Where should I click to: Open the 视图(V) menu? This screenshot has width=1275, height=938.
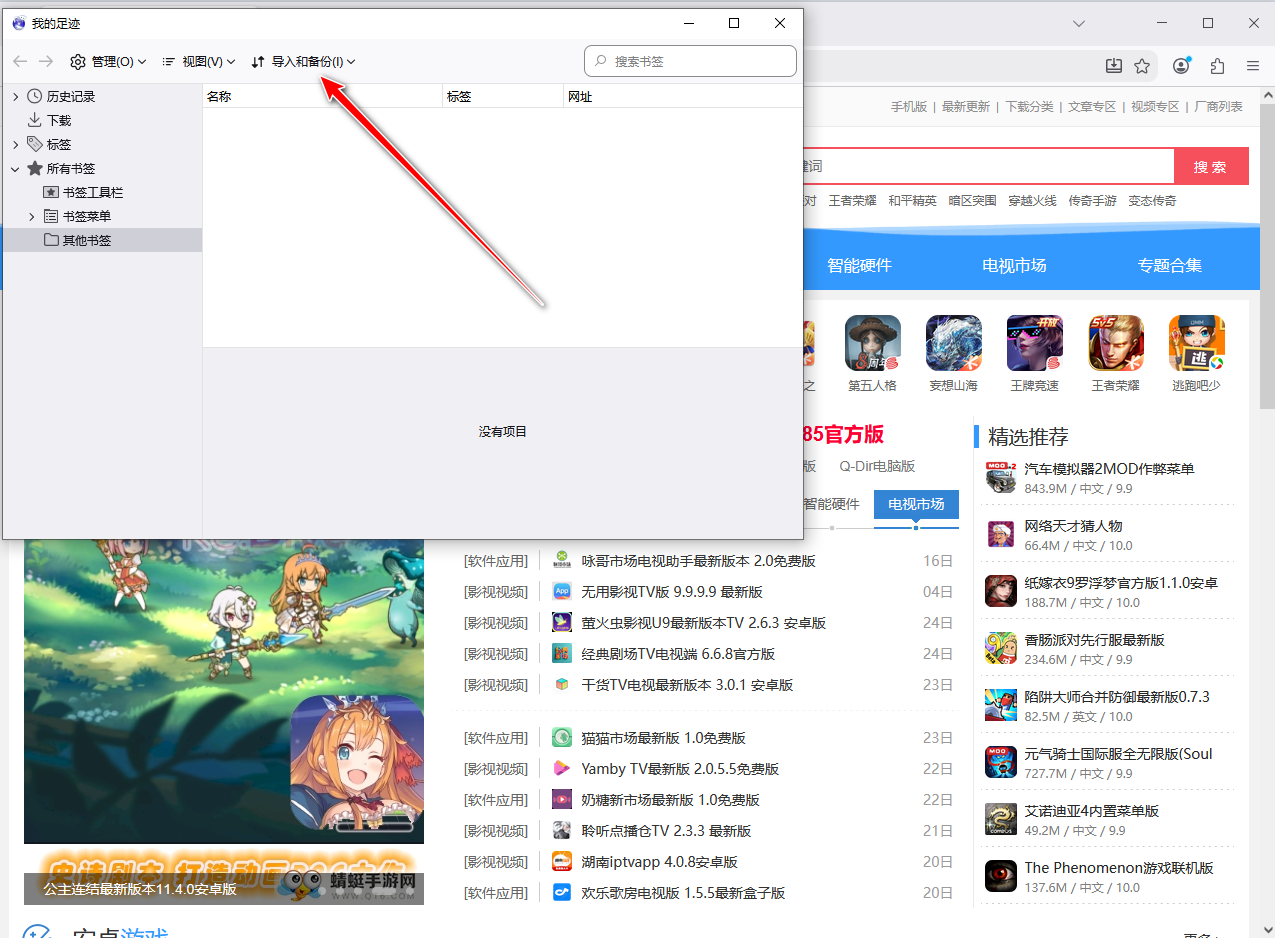pyautogui.click(x=198, y=62)
